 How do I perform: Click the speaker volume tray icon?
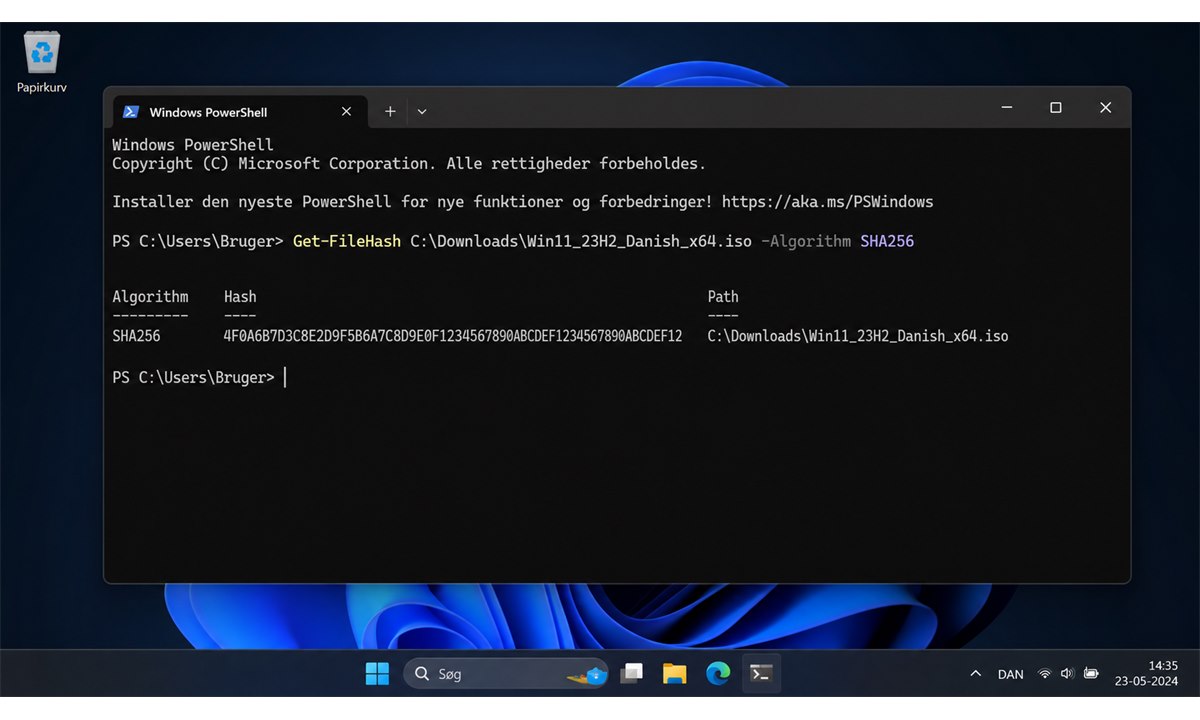[x=1067, y=674]
